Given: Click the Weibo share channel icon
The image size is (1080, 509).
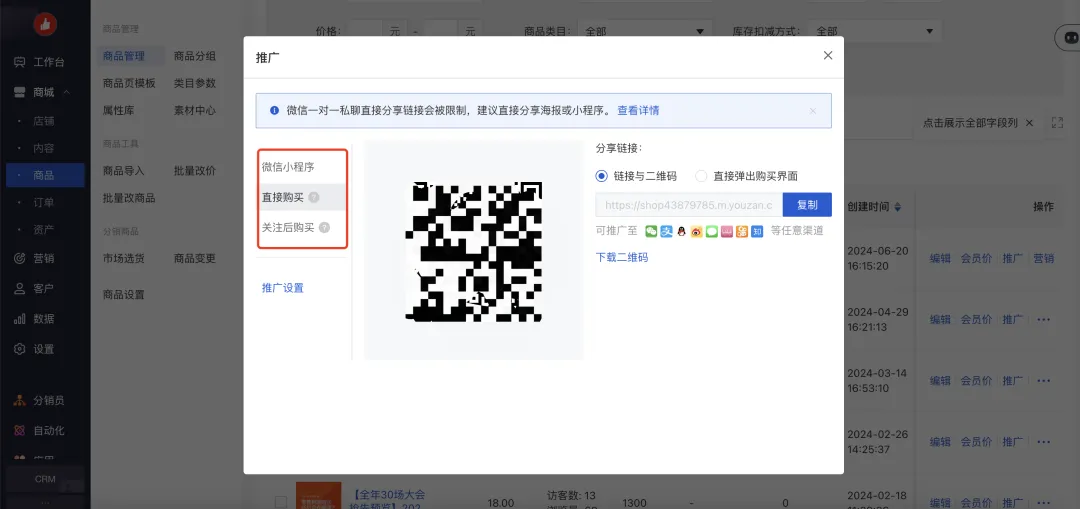Looking at the screenshot, I should tap(696, 231).
